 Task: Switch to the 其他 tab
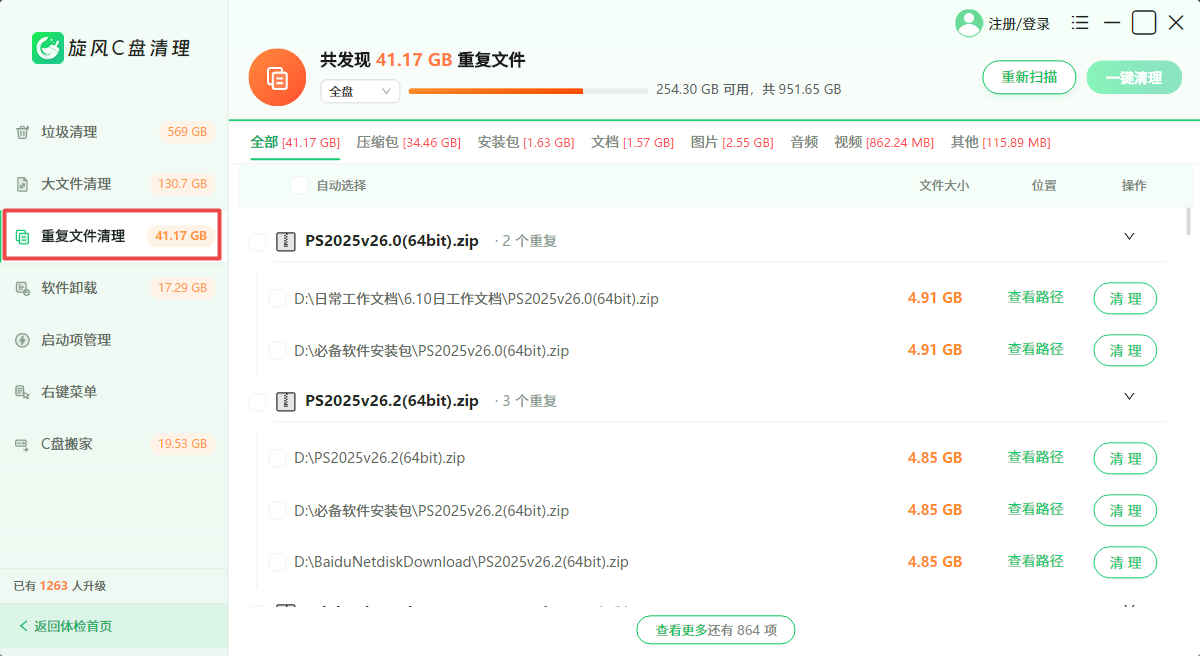1001,143
